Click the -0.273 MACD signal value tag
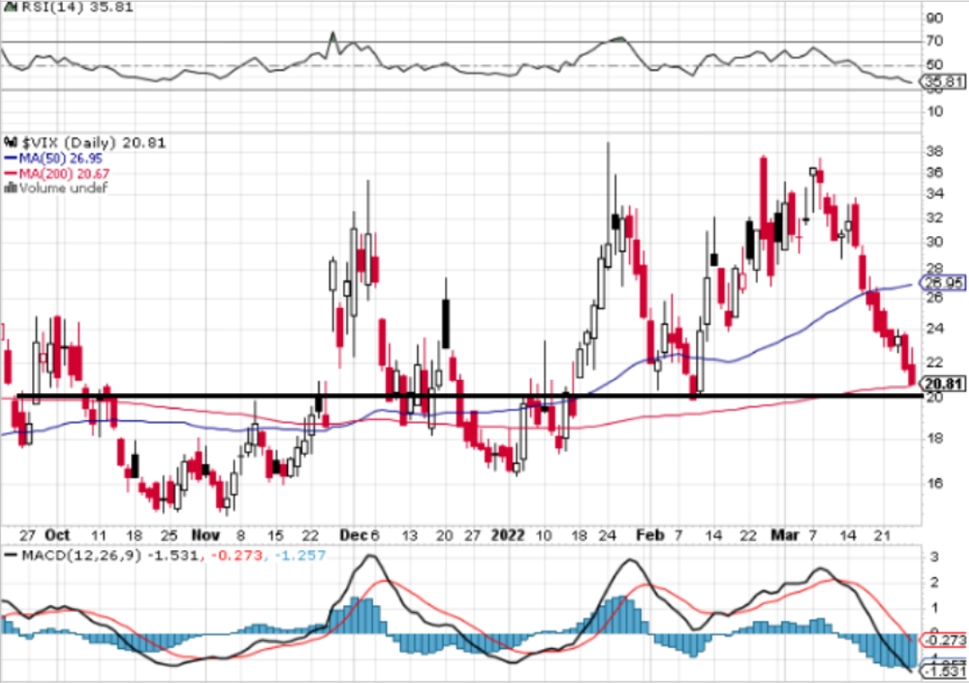969x683 pixels. point(945,641)
